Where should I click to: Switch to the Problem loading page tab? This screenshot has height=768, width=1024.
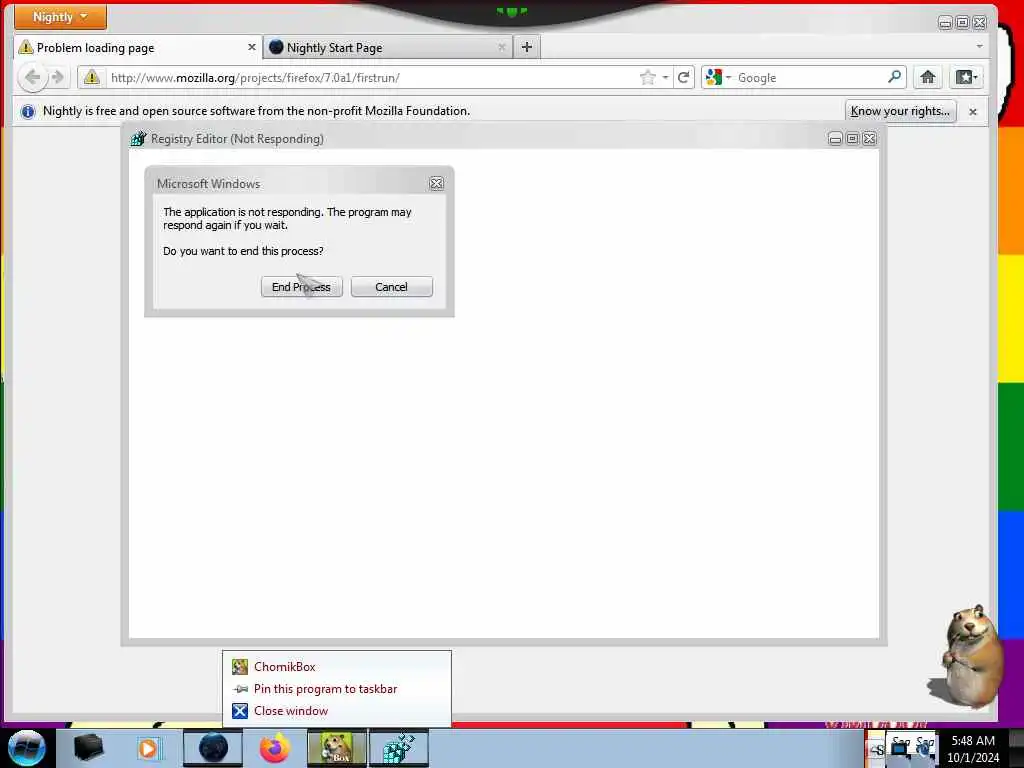click(137, 48)
